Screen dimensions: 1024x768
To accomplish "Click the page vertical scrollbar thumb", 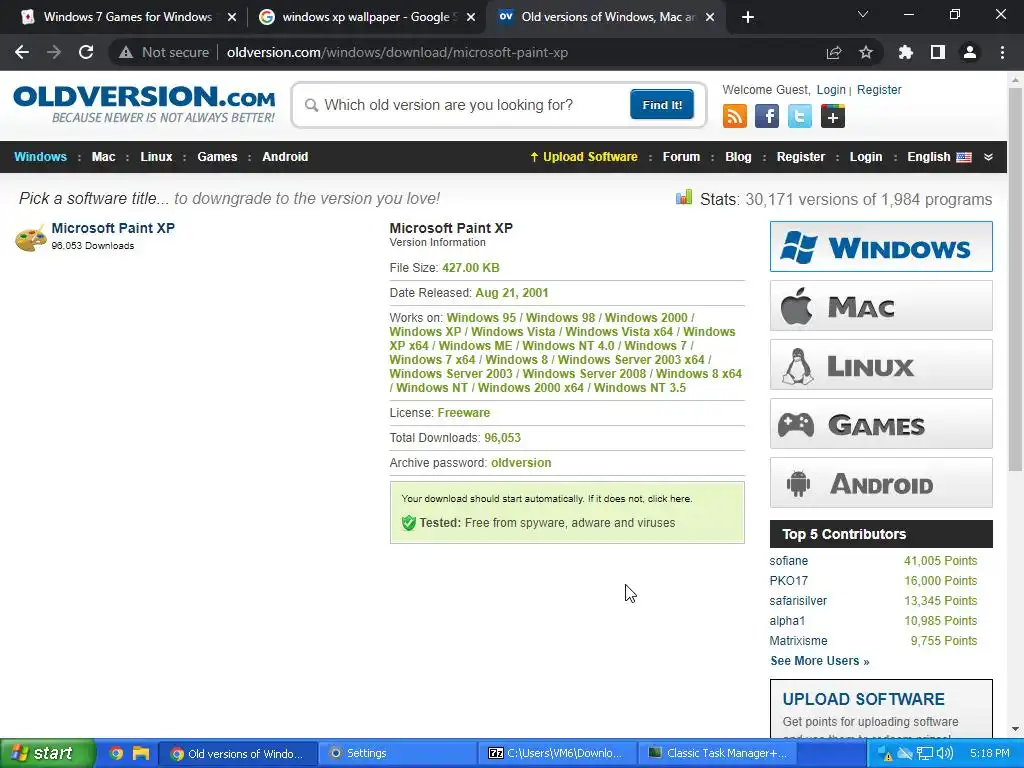I will 1015,280.
